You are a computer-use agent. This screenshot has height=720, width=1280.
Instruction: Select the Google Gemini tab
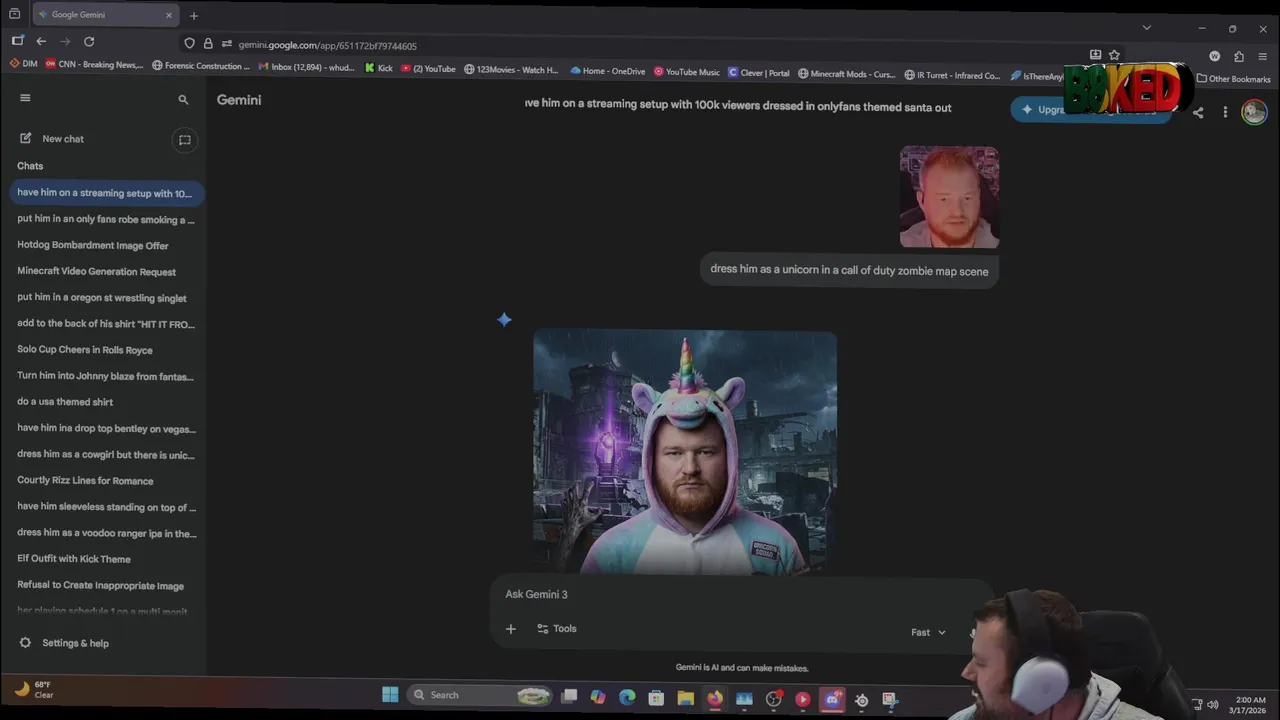104,15
